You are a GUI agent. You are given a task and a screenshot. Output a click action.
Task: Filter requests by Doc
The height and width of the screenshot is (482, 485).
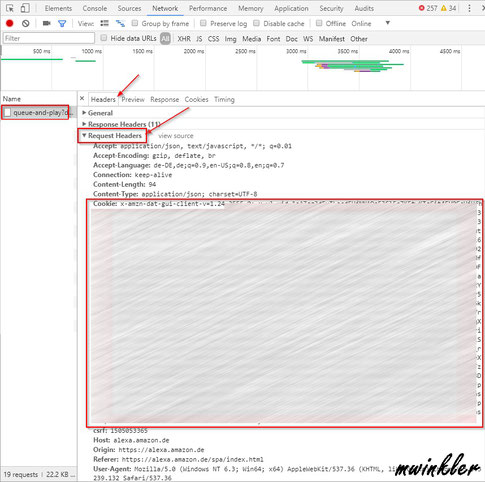tap(291, 39)
